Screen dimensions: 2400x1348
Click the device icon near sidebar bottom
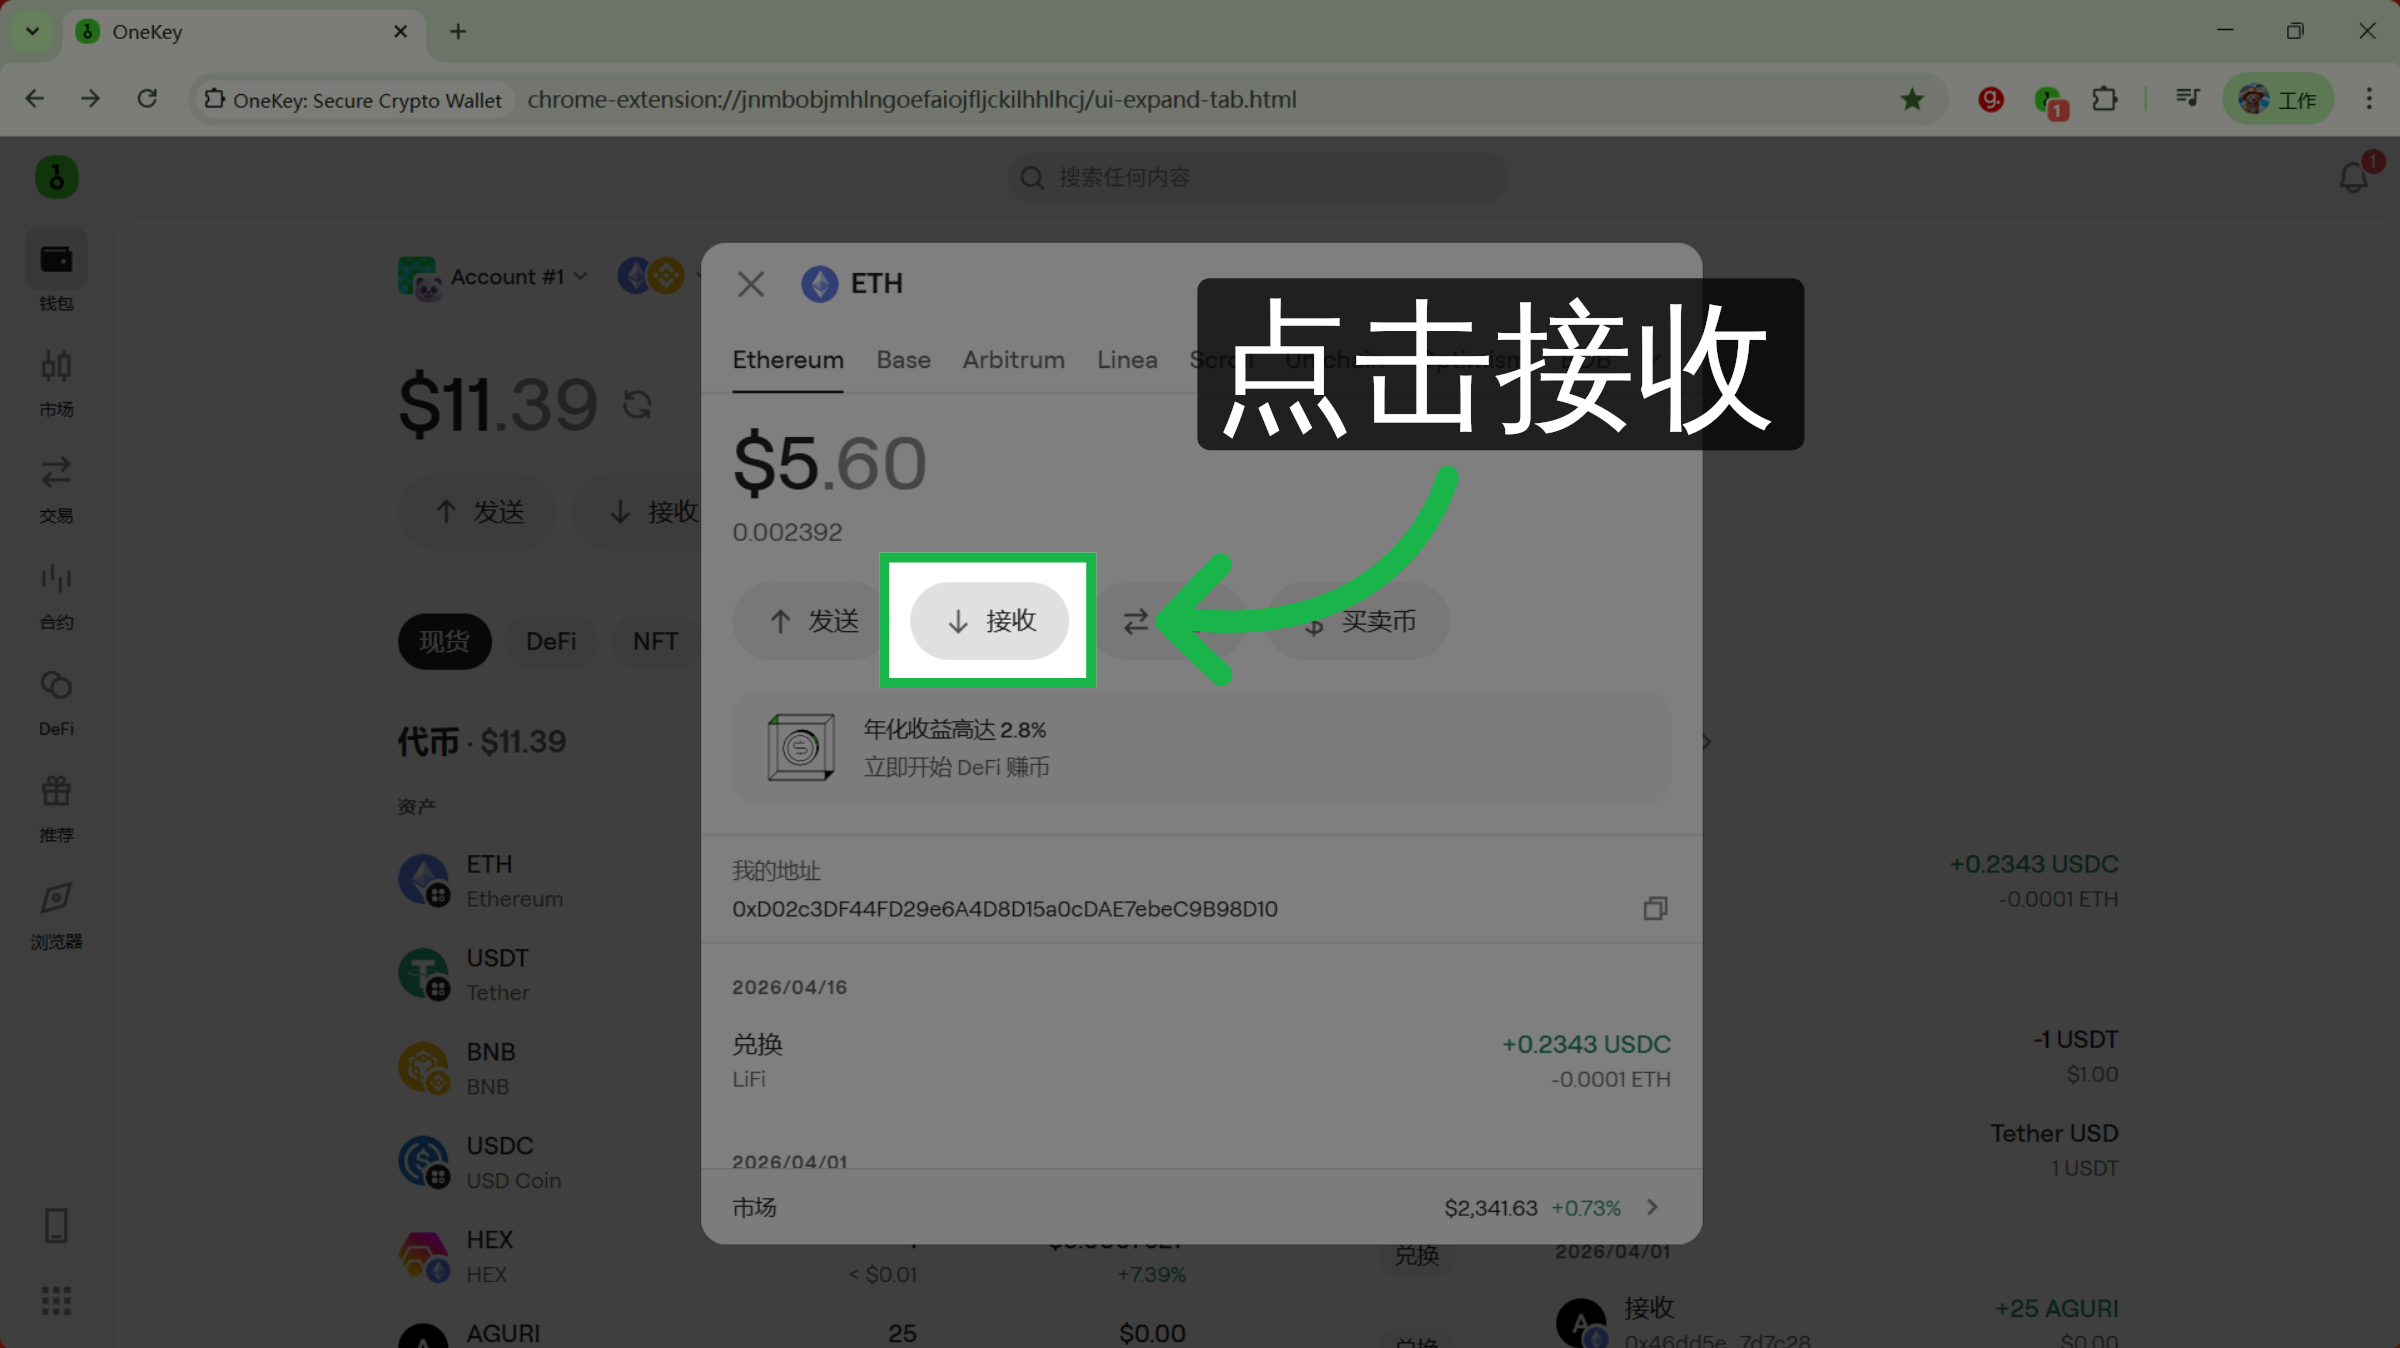point(56,1225)
